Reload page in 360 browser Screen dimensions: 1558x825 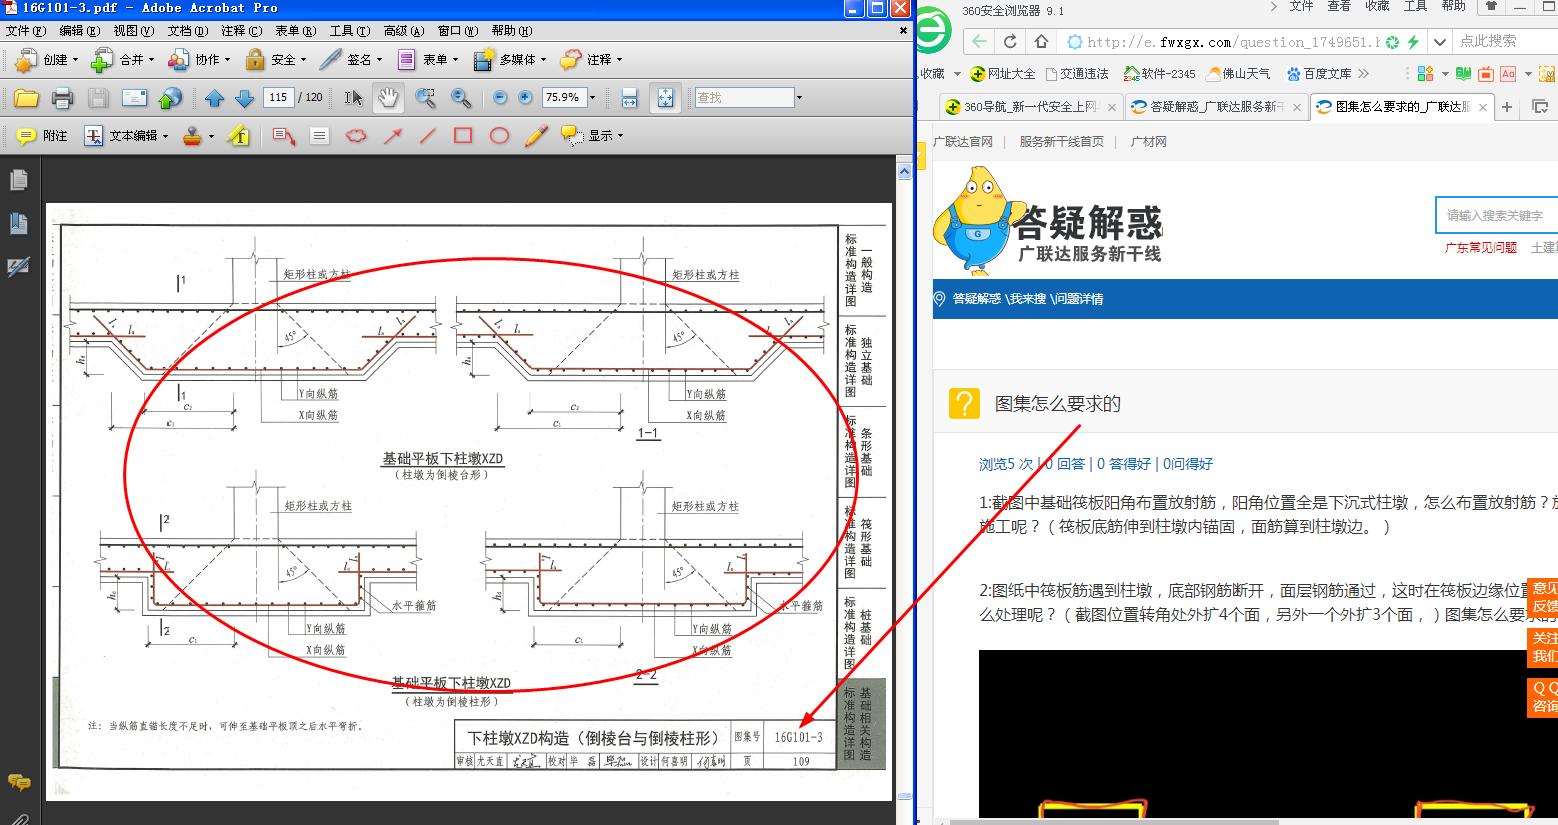1010,42
